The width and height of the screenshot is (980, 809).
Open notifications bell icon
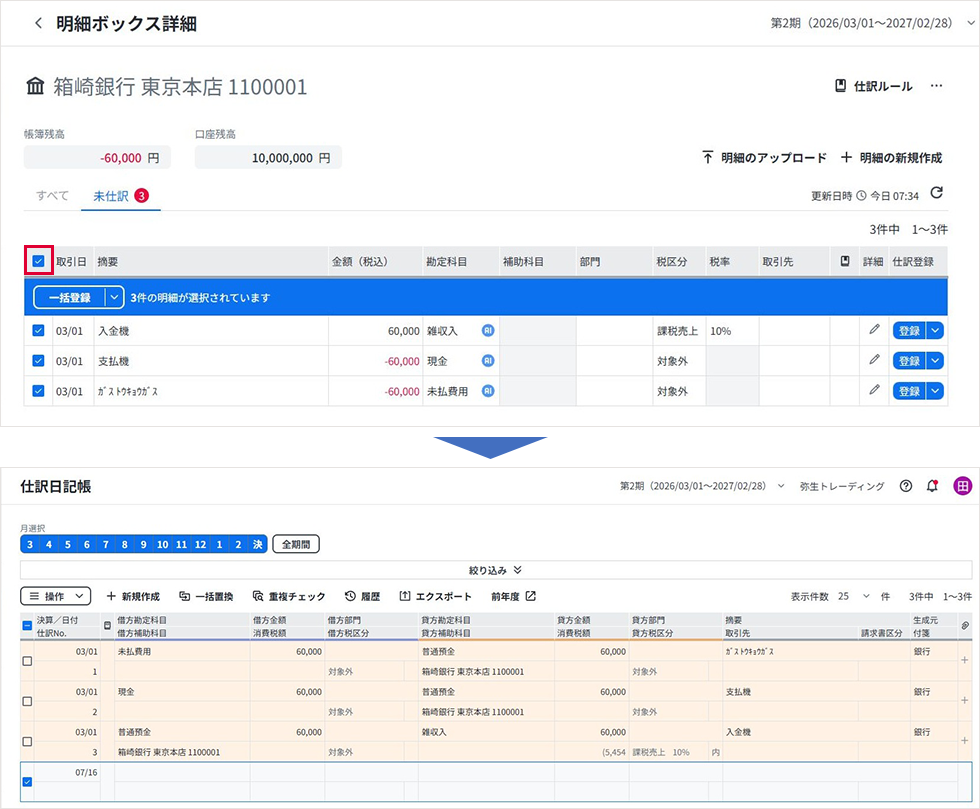click(x=932, y=486)
